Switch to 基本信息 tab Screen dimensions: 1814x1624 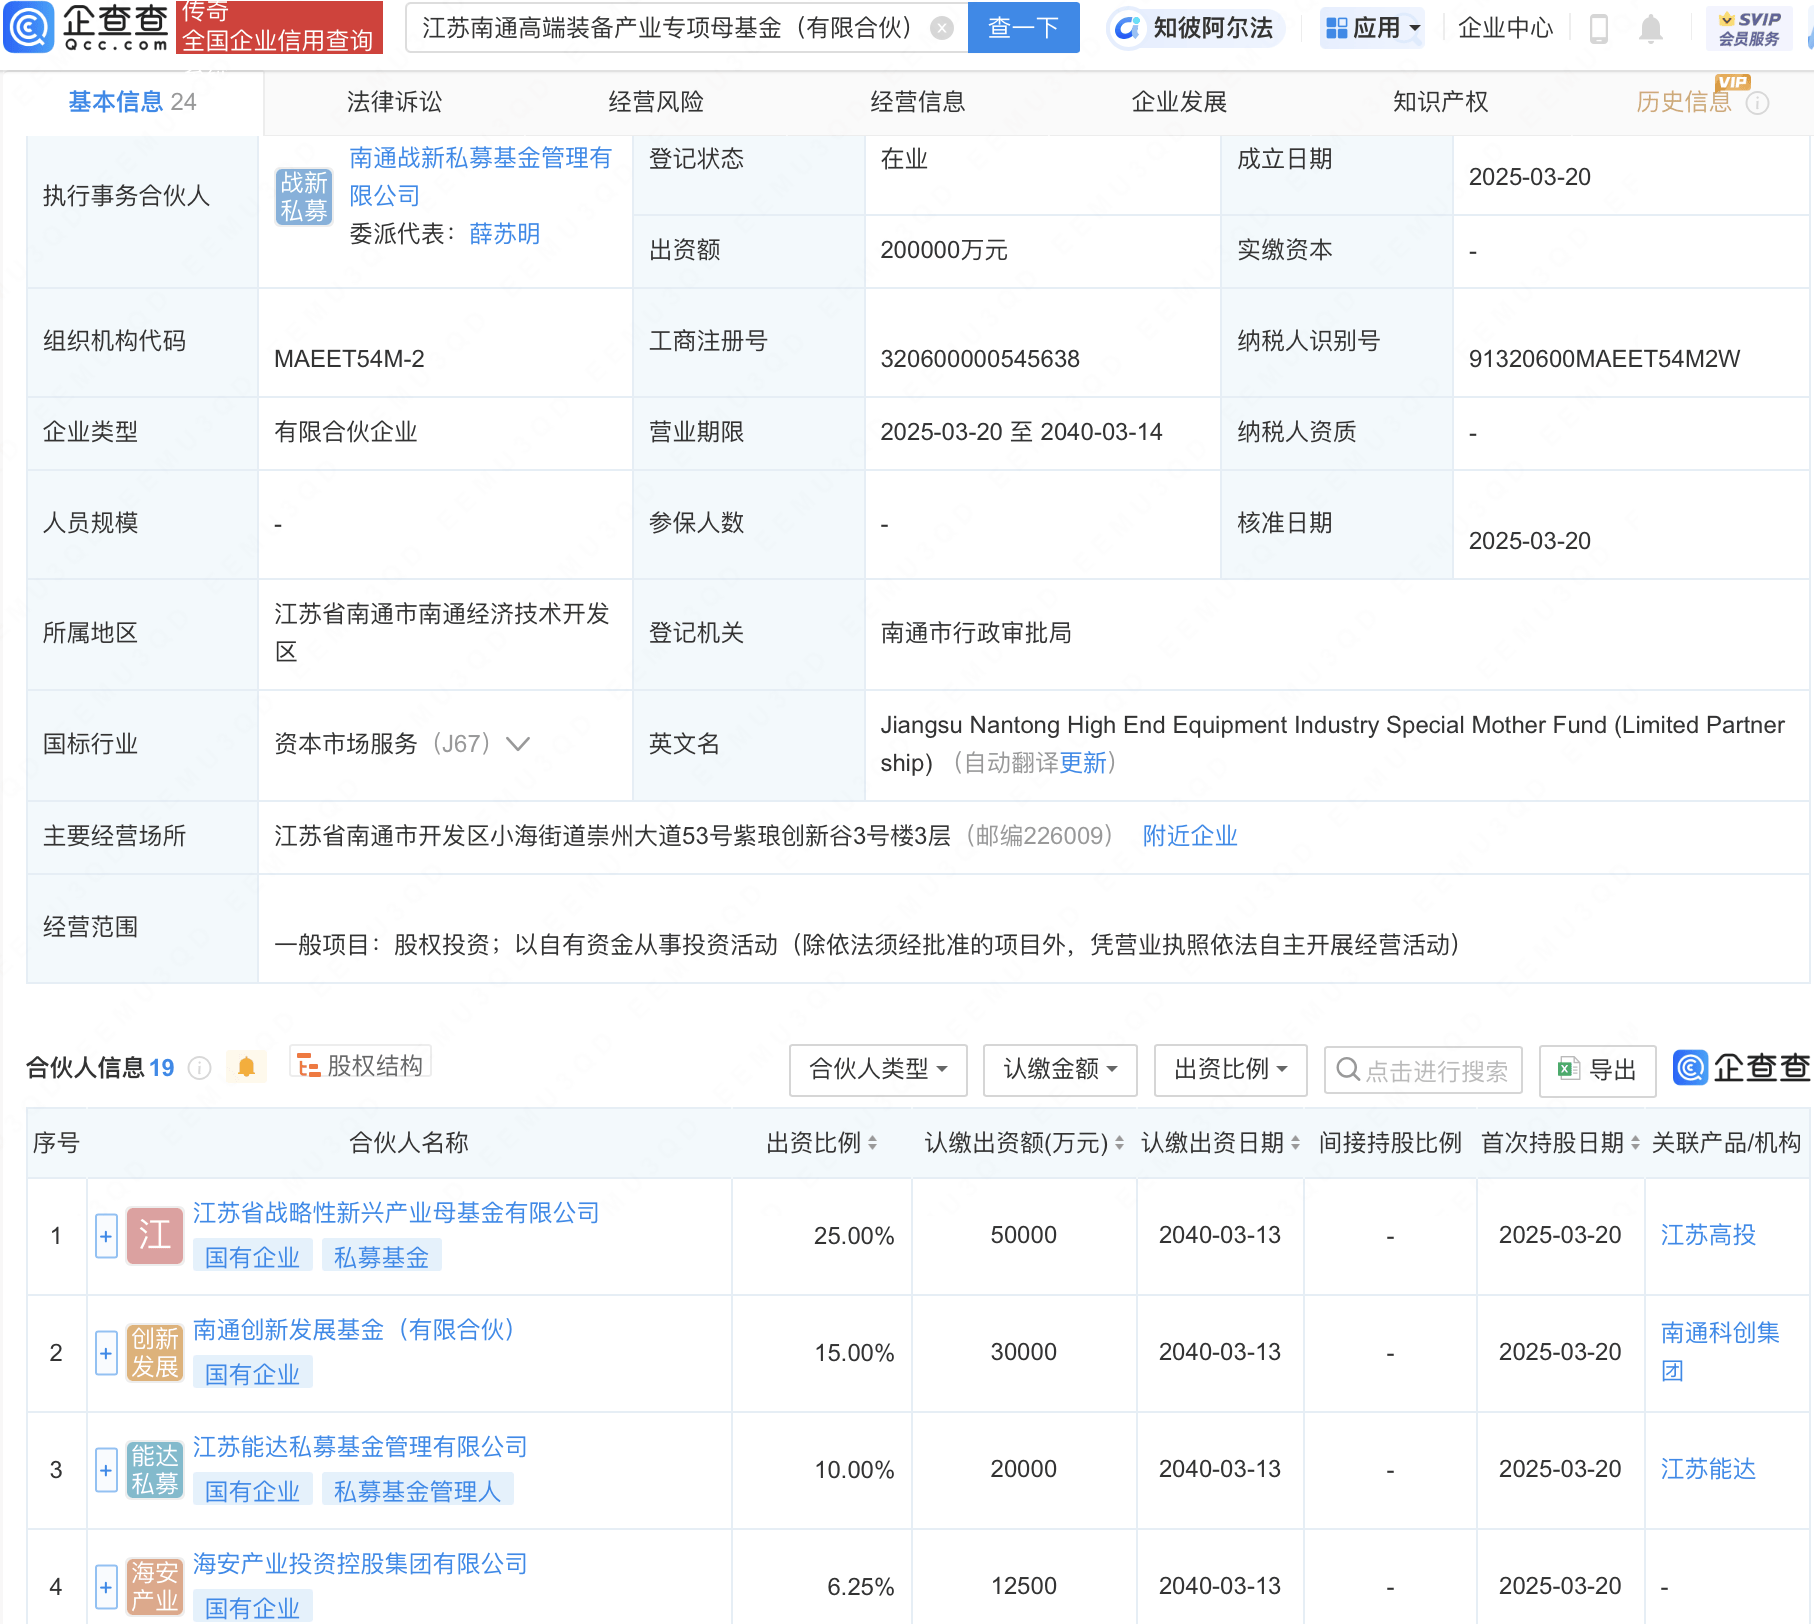(132, 102)
